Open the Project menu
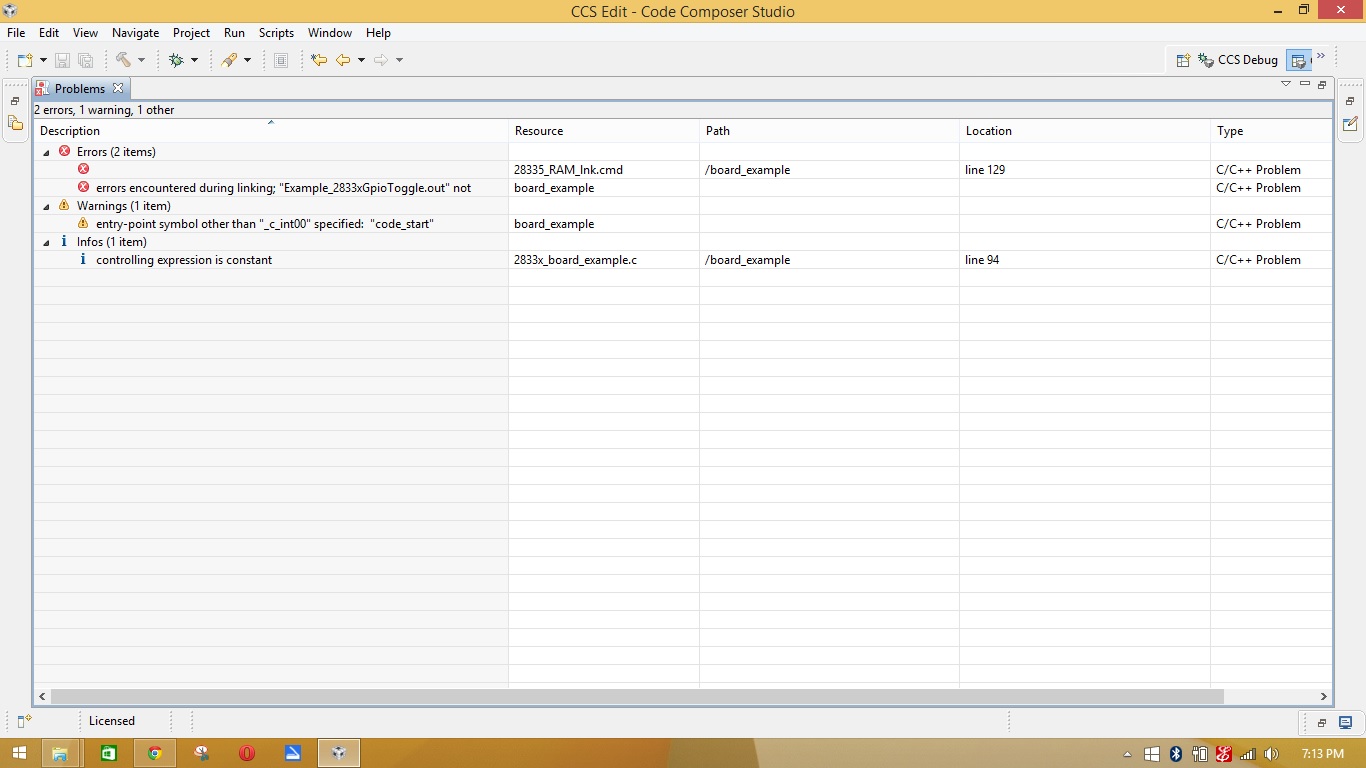The image size is (1366, 768). (x=192, y=33)
